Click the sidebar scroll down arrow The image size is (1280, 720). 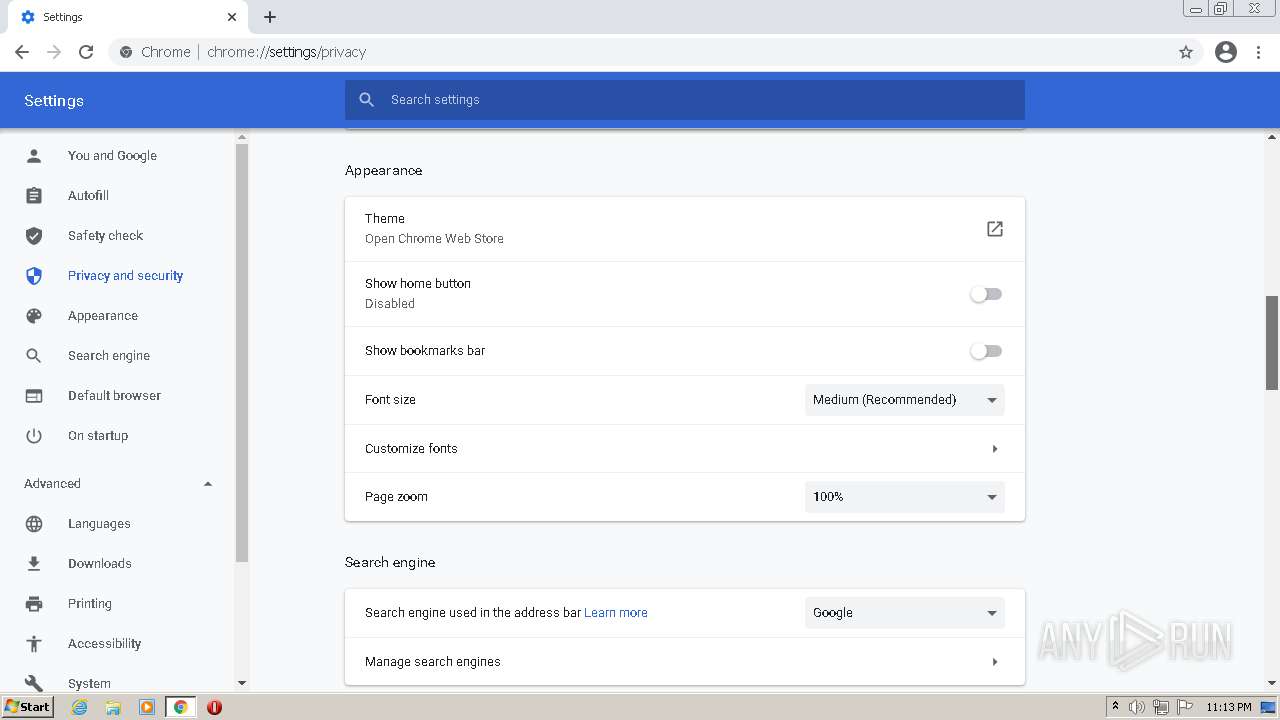pyautogui.click(x=241, y=683)
